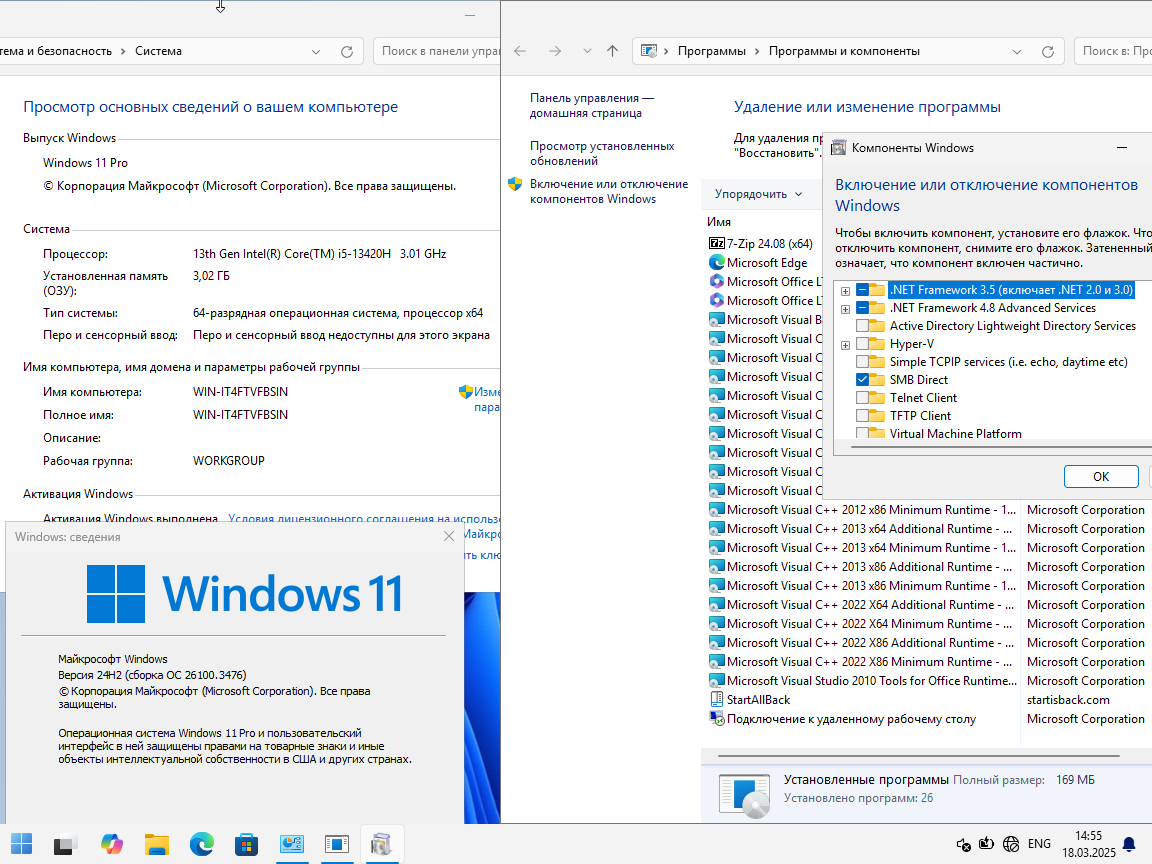Click the Windows Start button
The height and width of the screenshot is (864, 1152).
pos(21,844)
